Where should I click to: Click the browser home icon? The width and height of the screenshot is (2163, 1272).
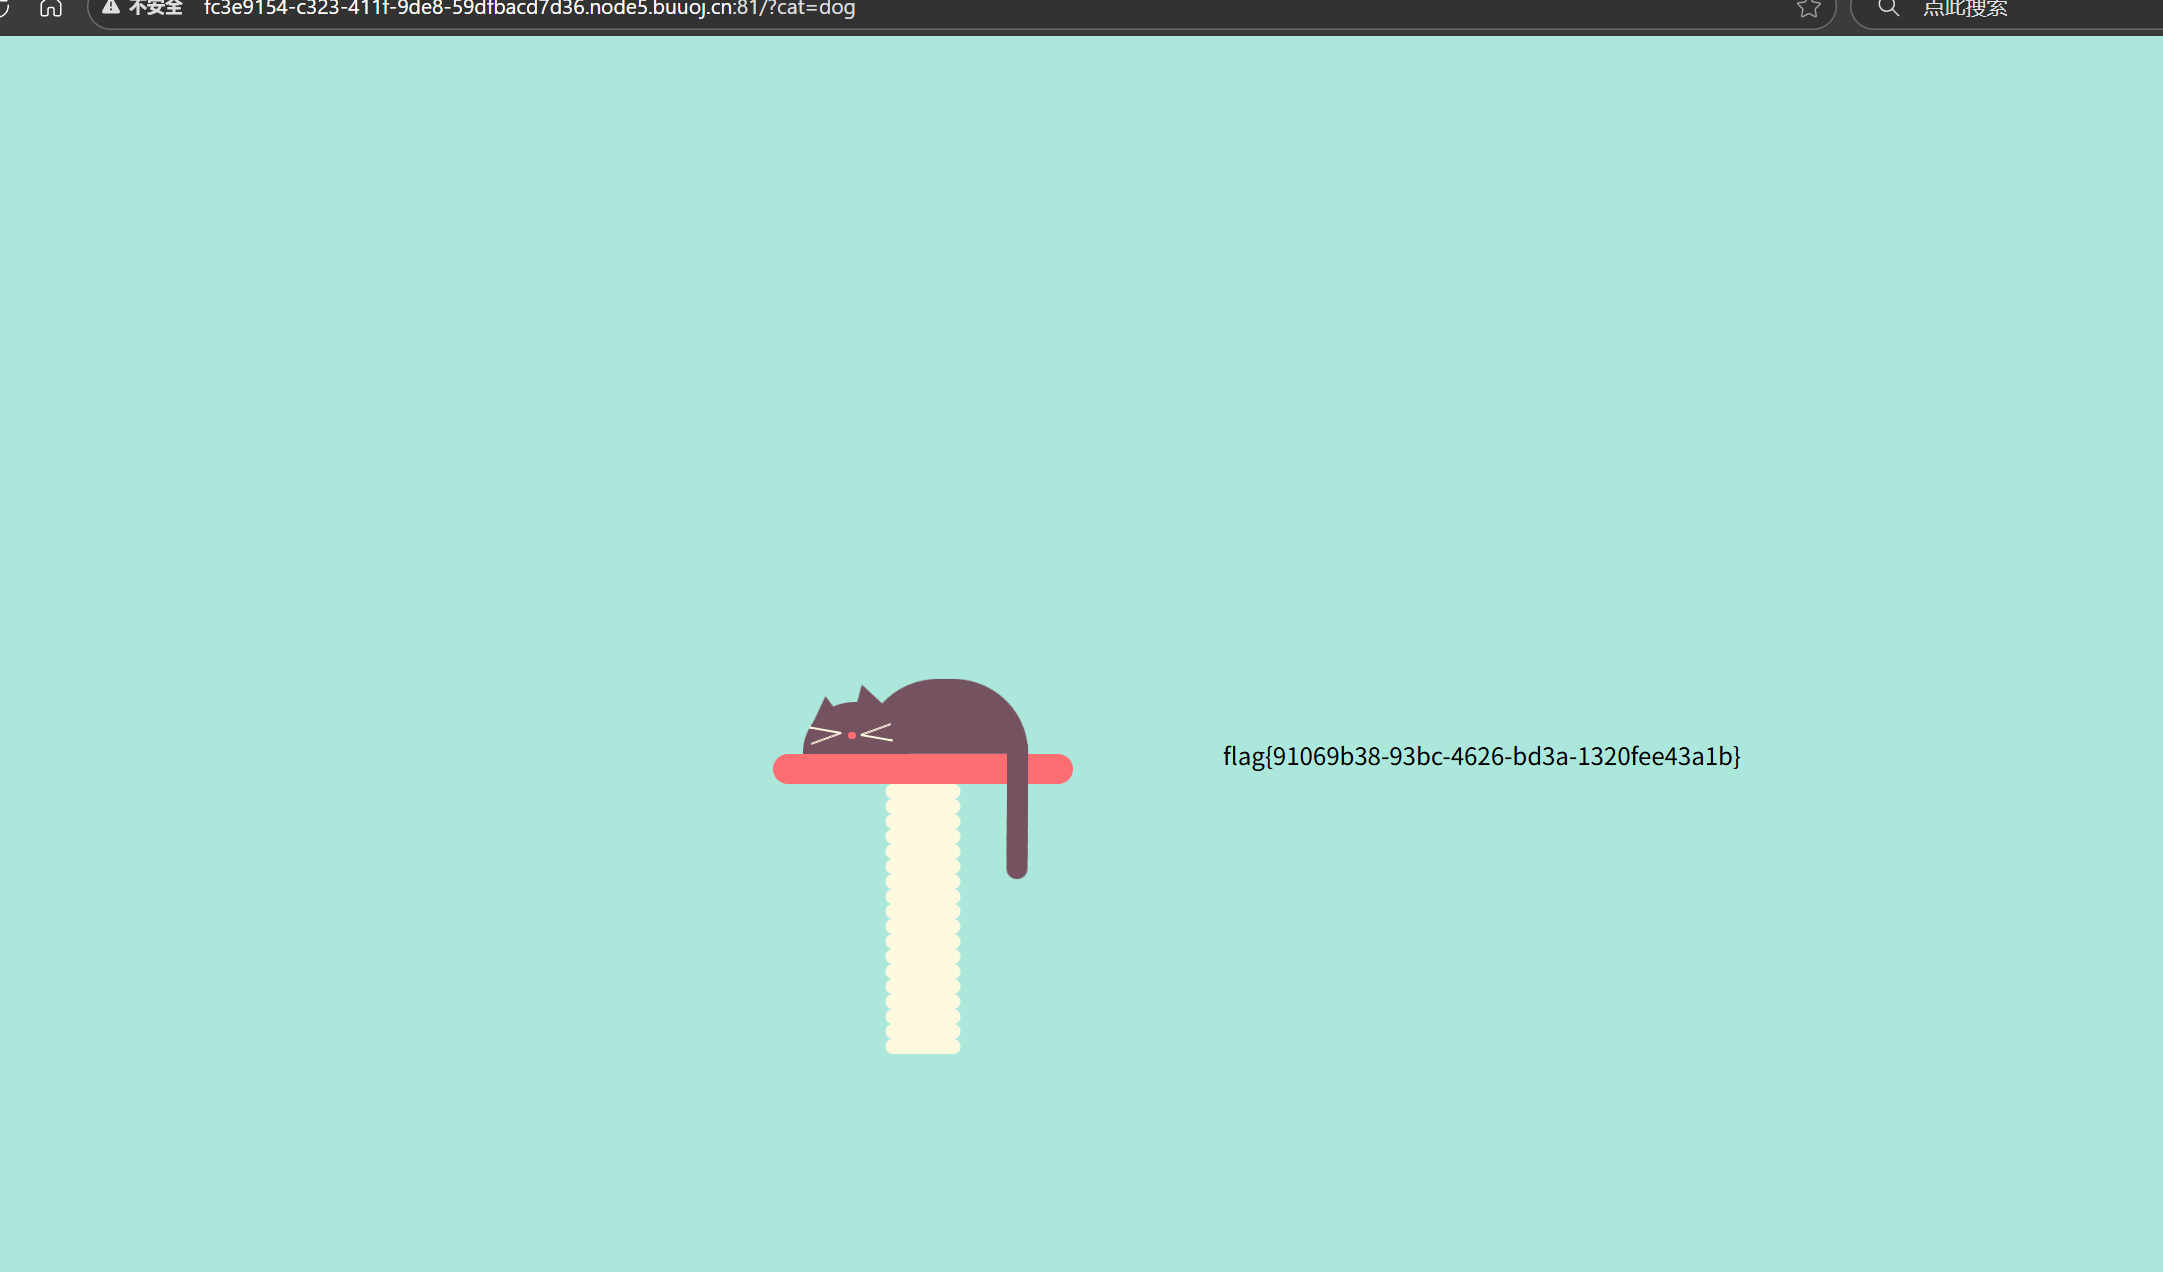point(51,8)
